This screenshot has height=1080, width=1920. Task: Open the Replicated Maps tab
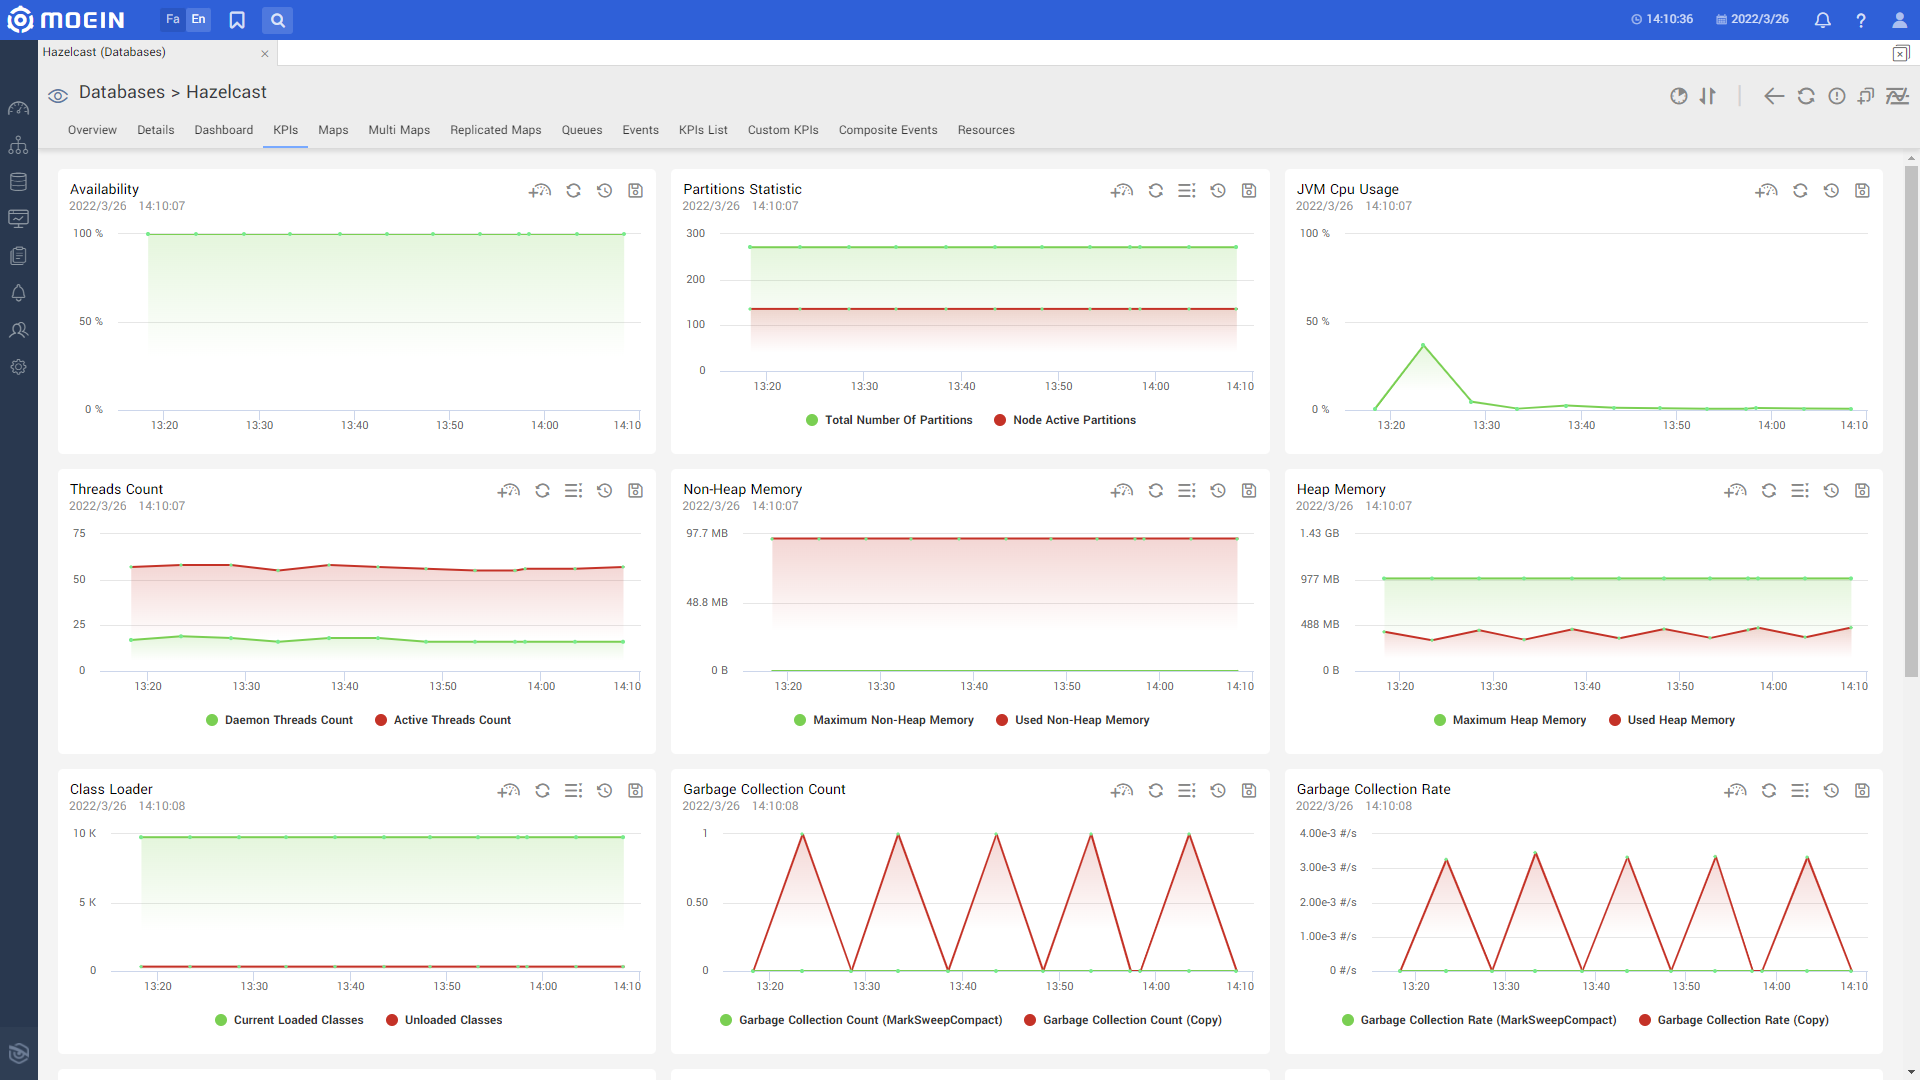(x=496, y=130)
